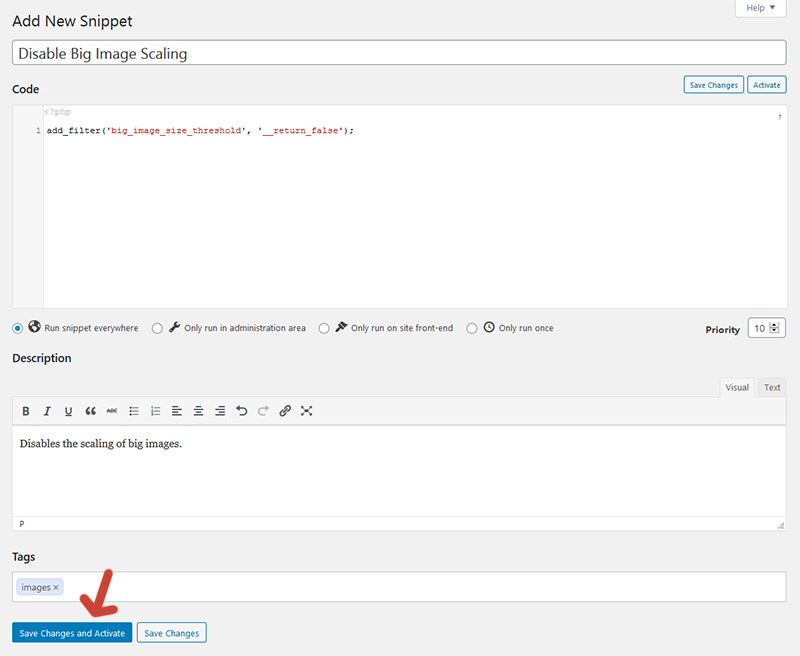Click bottom Save Changes button
The image size is (800, 656).
pyautogui.click(x=171, y=633)
